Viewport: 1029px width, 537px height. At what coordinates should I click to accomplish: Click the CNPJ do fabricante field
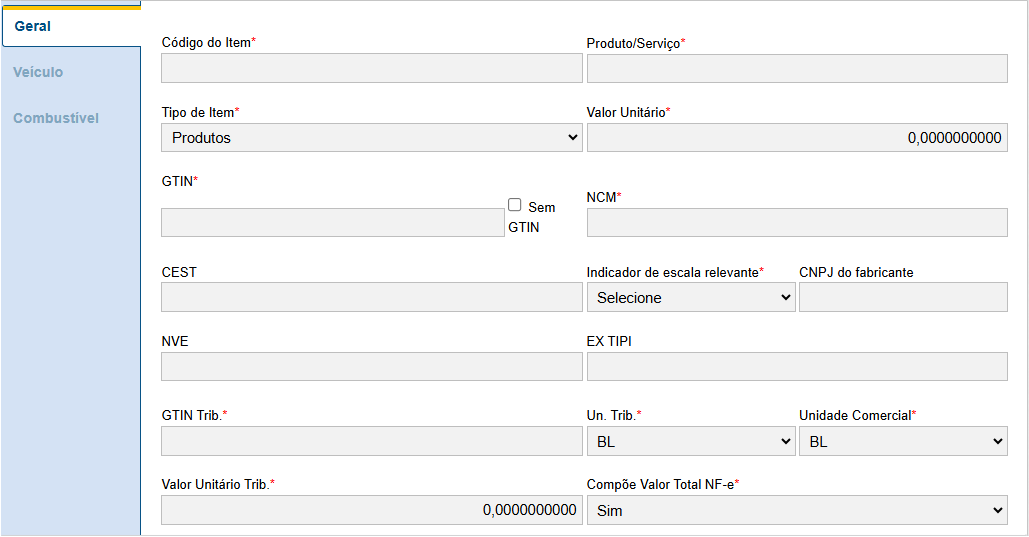(903, 297)
